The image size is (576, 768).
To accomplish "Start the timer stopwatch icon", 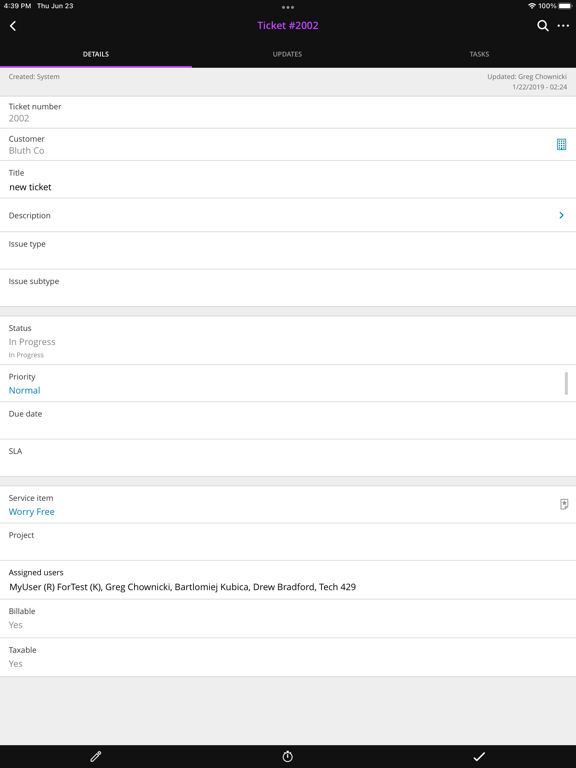I will tap(288, 757).
